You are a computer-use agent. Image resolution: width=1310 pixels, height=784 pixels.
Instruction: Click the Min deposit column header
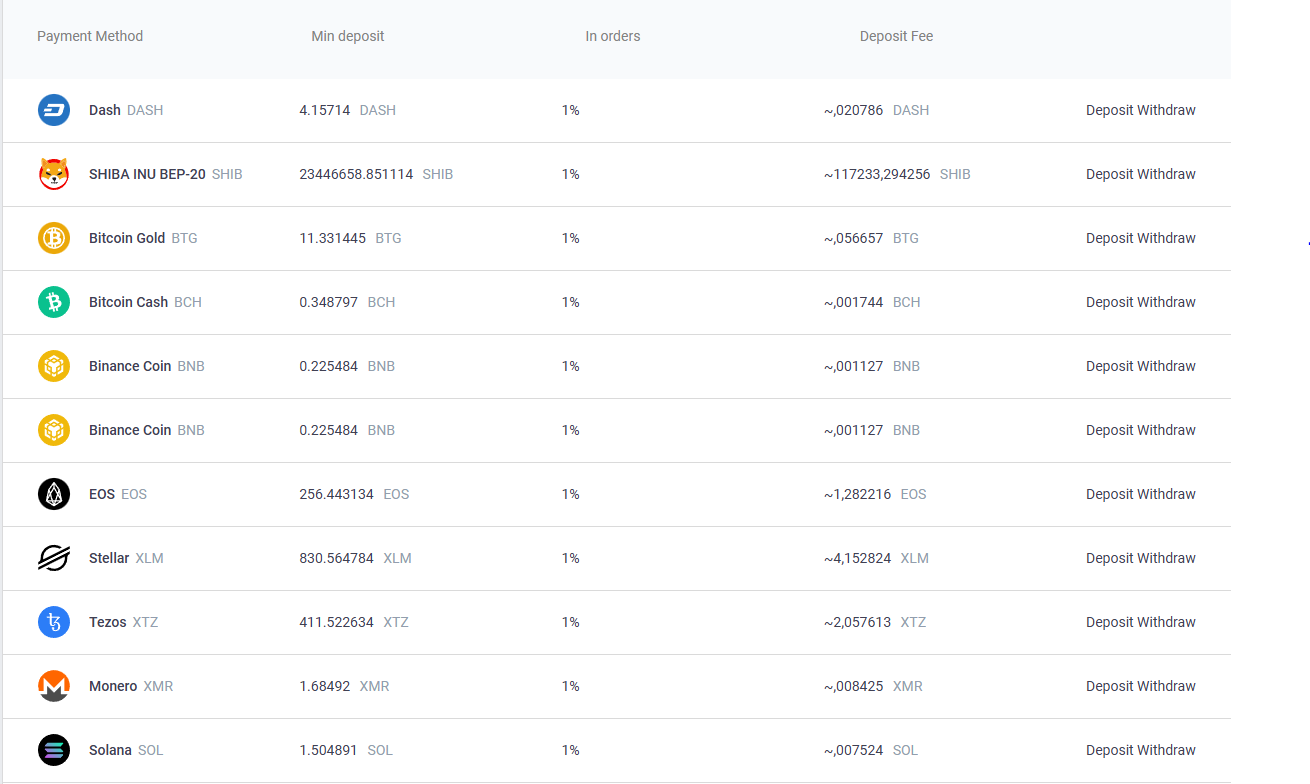pos(348,36)
